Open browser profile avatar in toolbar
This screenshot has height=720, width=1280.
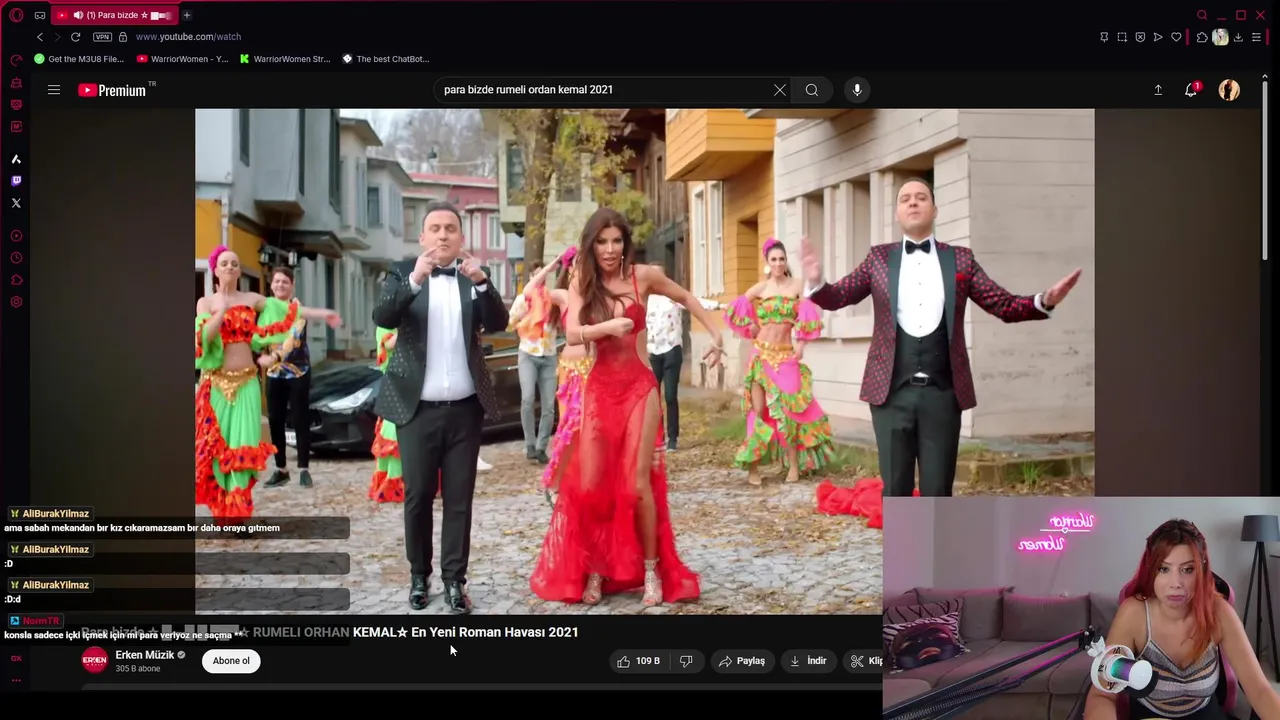click(1220, 37)
